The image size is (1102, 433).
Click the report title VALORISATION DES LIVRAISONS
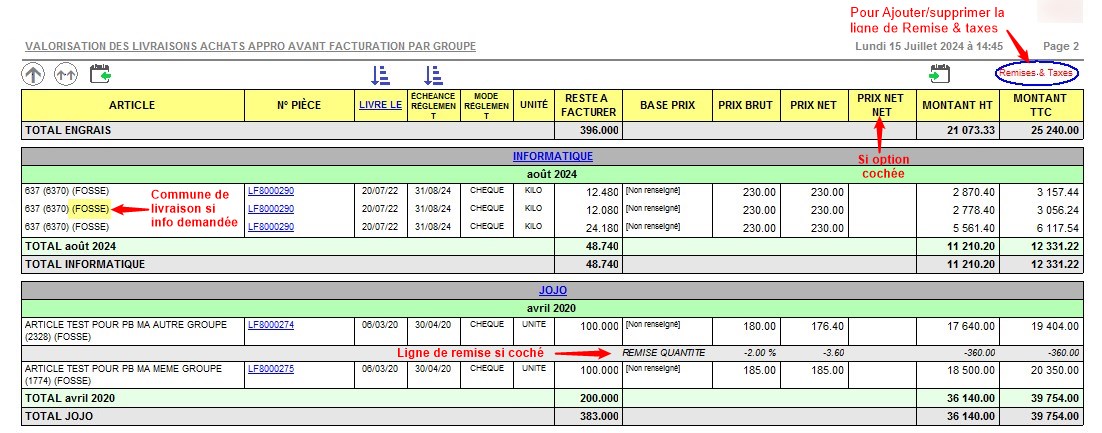pyautogui.click(x=250, y=47)
